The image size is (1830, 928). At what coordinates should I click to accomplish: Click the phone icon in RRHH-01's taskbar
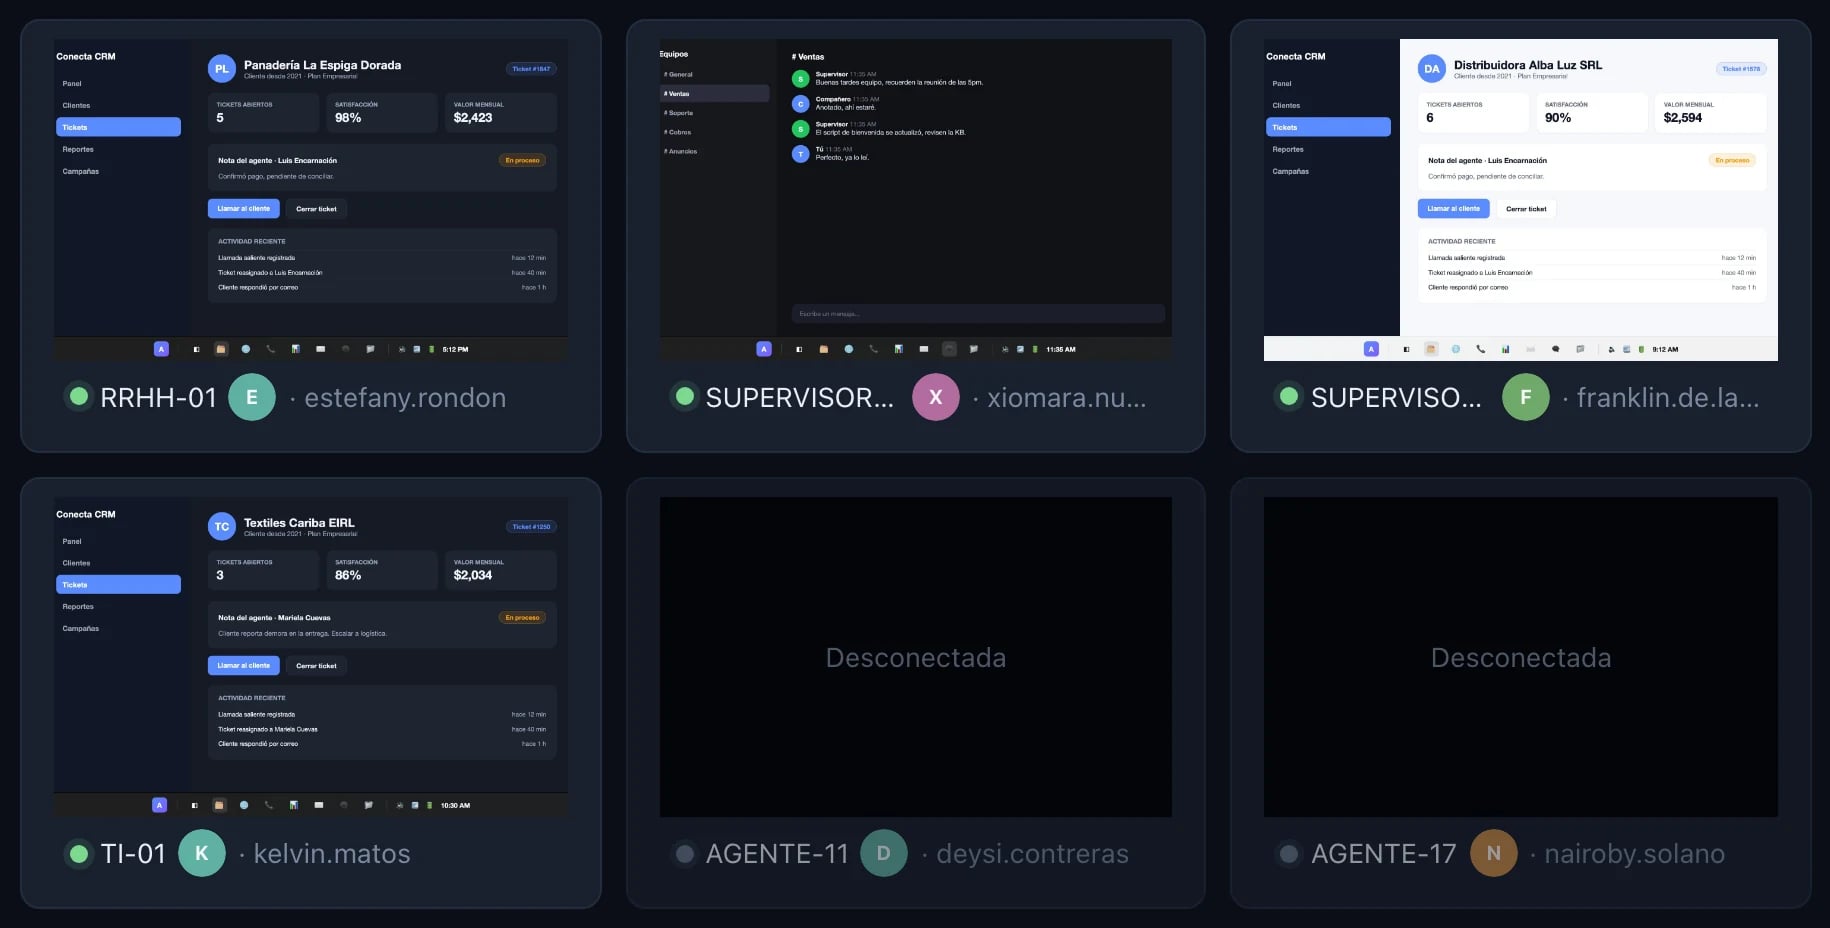pyautogui.click(x=271, y=349)
